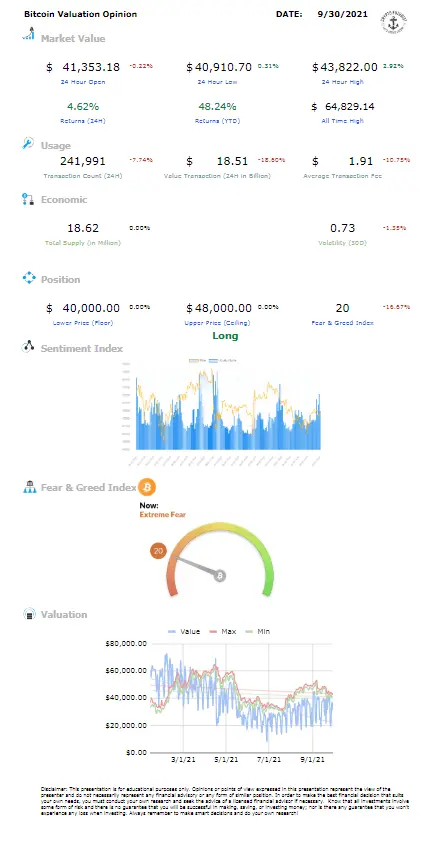Click the Transaction Count (24H) label

tap(83, 176)
